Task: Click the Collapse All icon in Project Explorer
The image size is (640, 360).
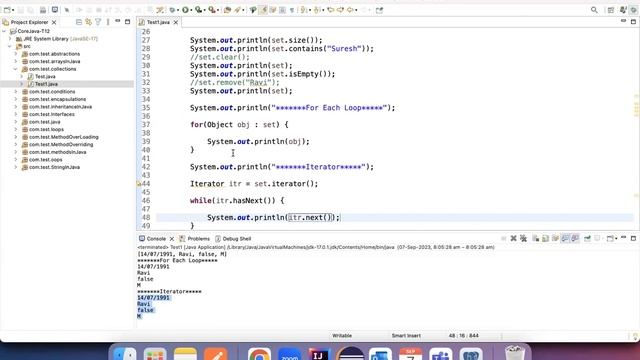Action: [x=79, y=22]
